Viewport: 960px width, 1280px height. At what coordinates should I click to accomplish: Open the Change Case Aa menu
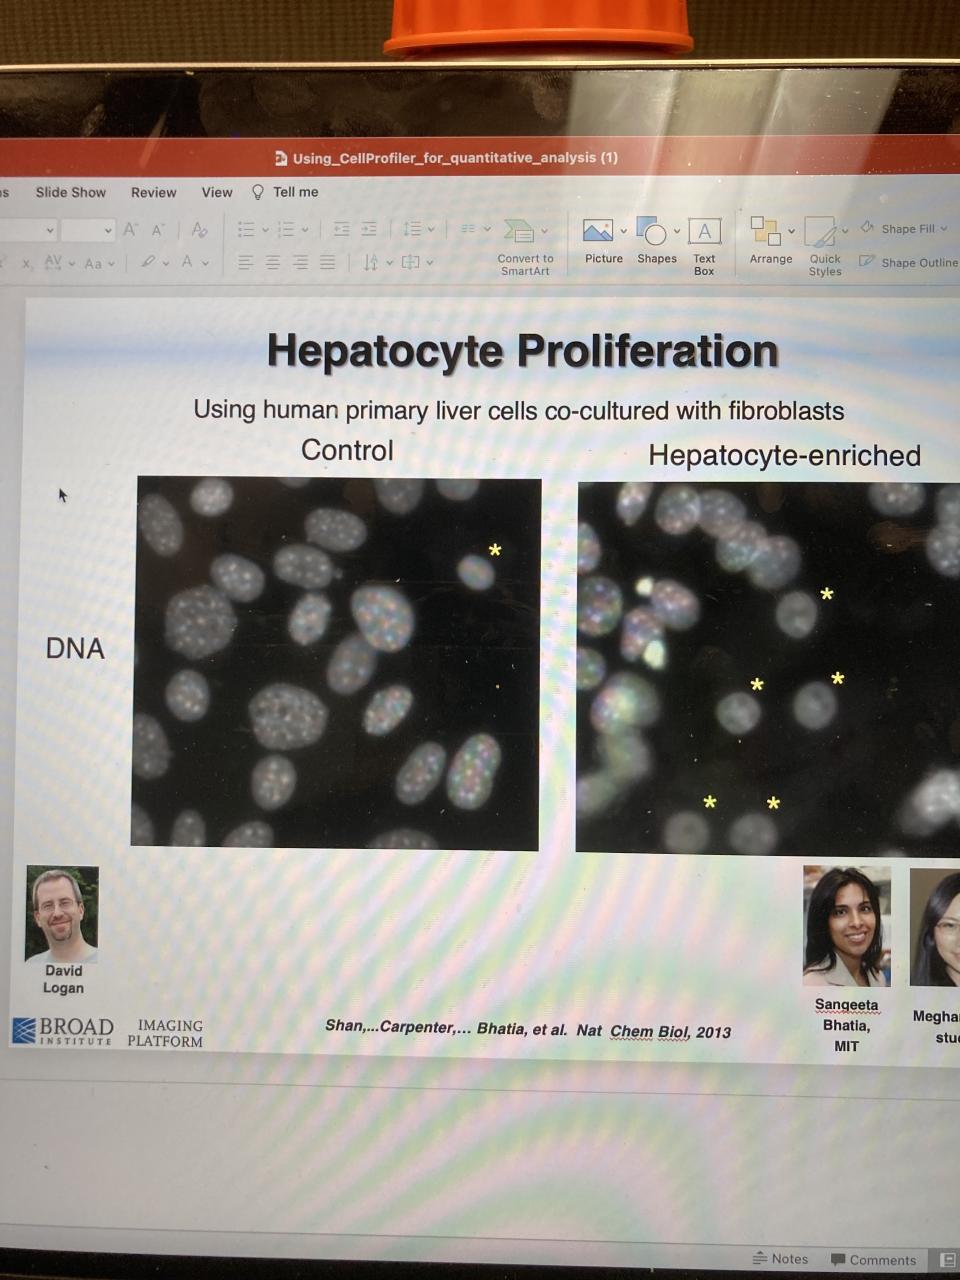tap(99, 263)
